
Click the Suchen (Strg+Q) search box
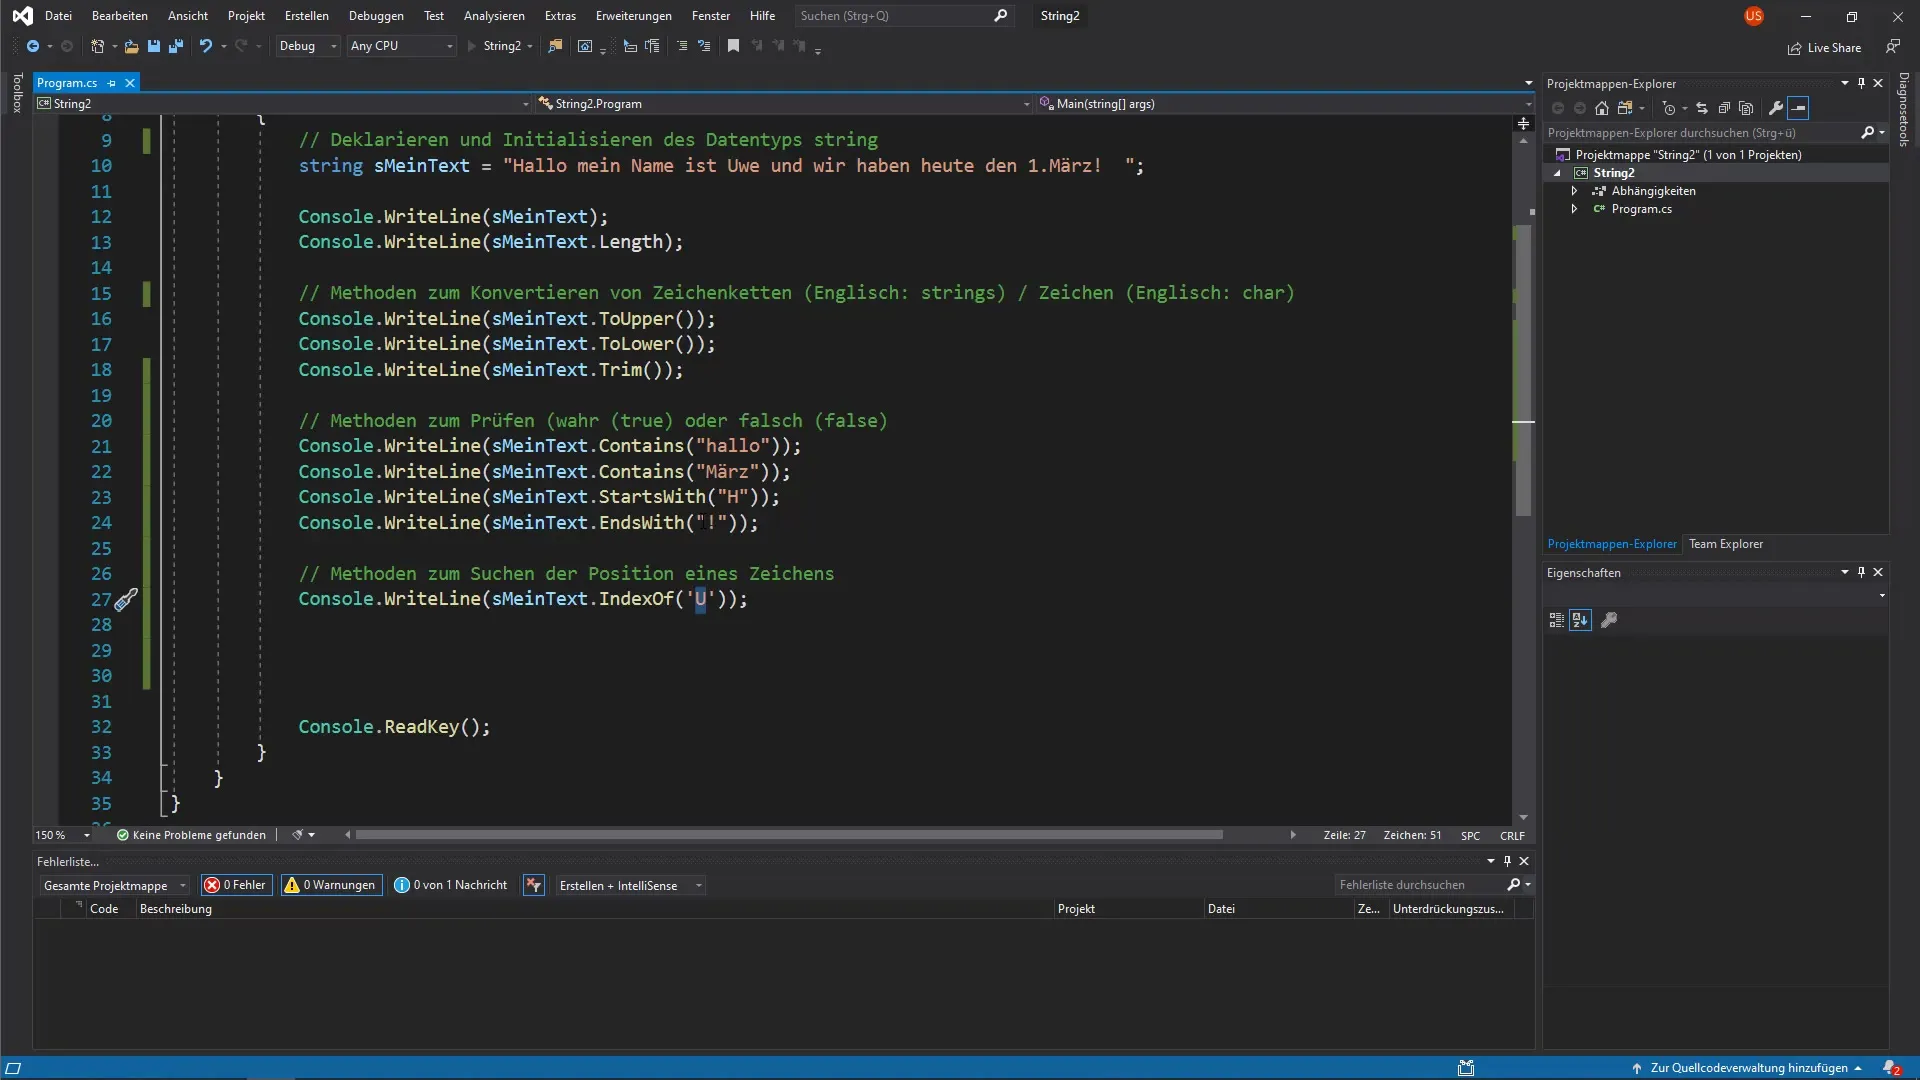point(904,16)
